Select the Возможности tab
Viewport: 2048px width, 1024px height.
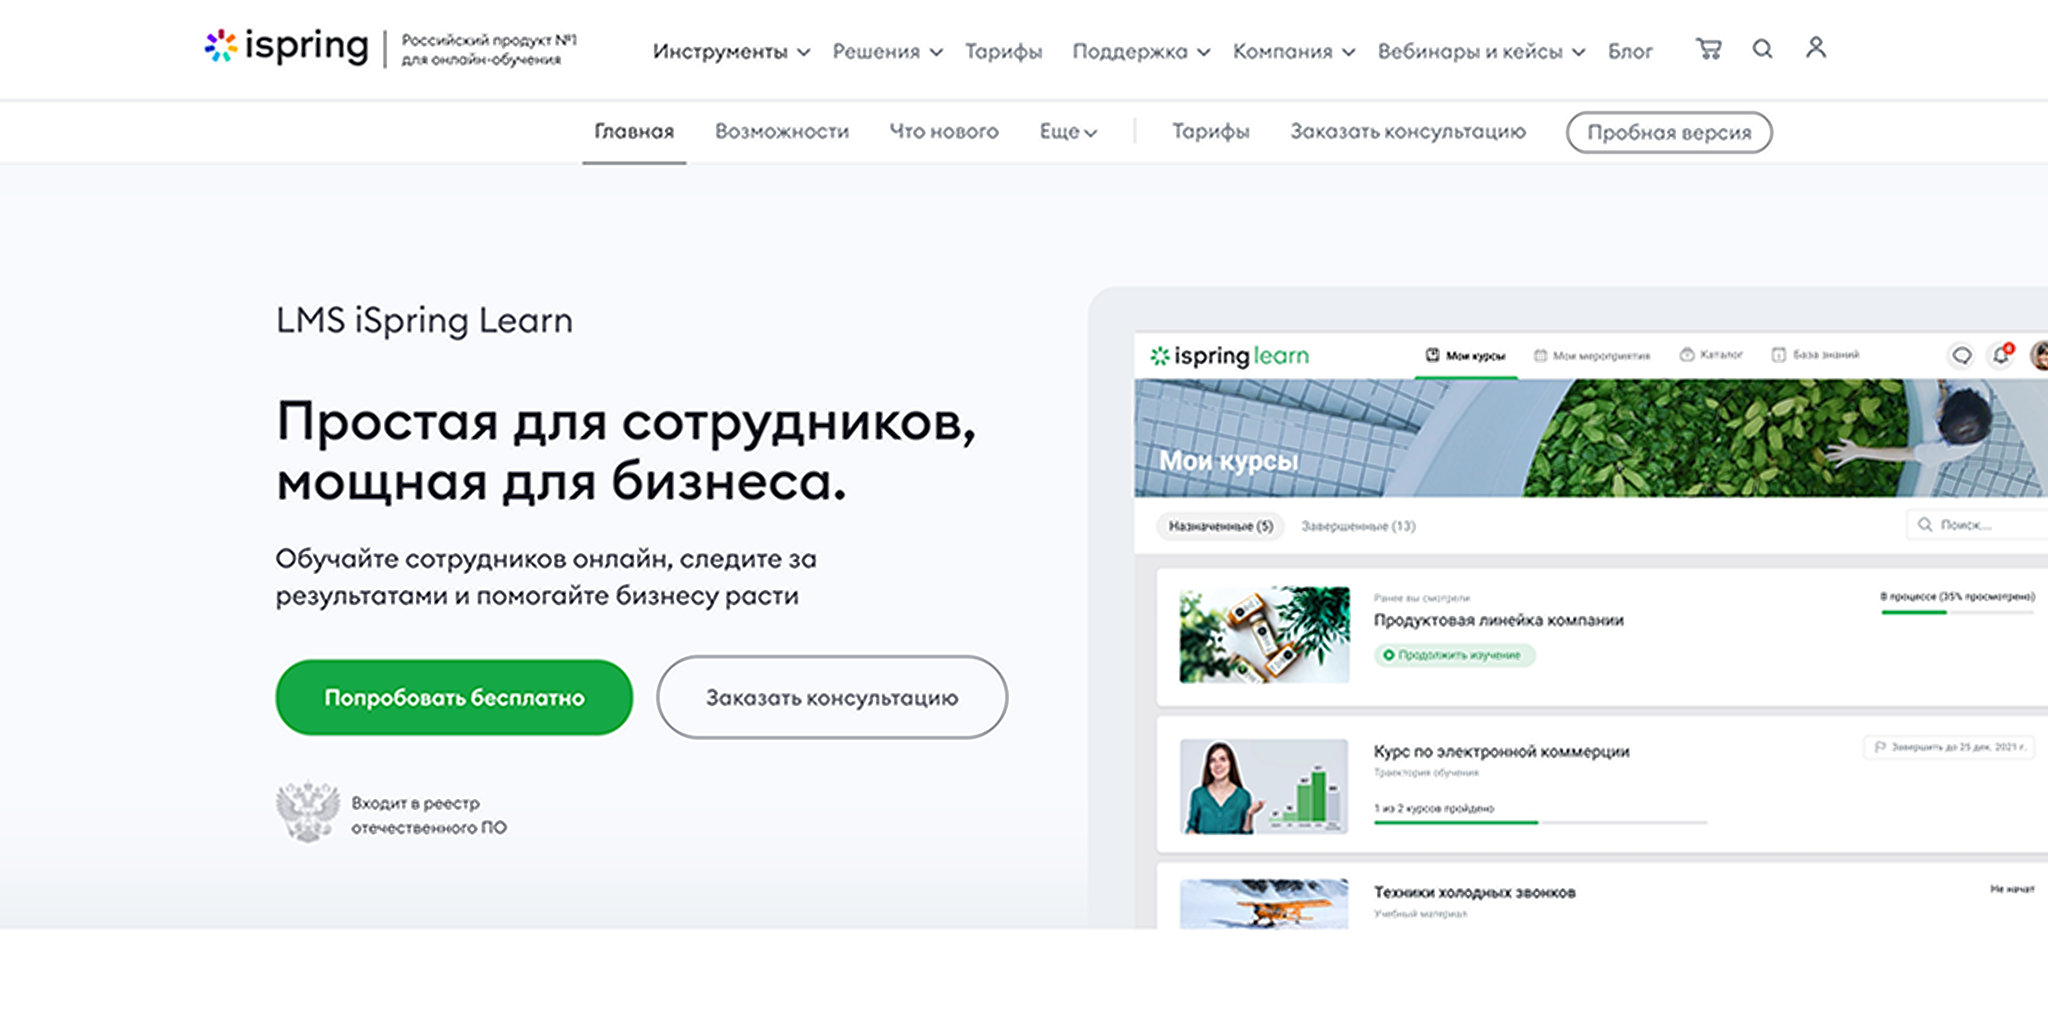[781, 132]
